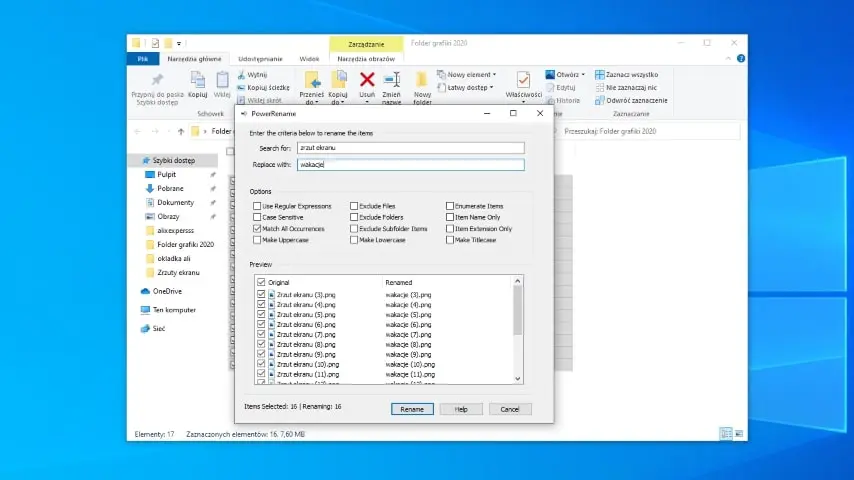
Task: Click the Kopiuj icon in Schowek group
Action: click(x=198, y=80)
